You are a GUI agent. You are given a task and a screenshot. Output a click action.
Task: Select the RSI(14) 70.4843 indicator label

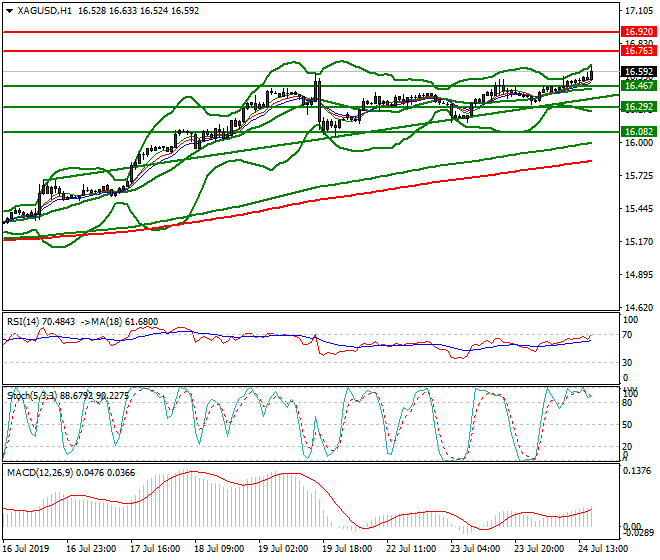pyautogui.click(x=41, y=322)
